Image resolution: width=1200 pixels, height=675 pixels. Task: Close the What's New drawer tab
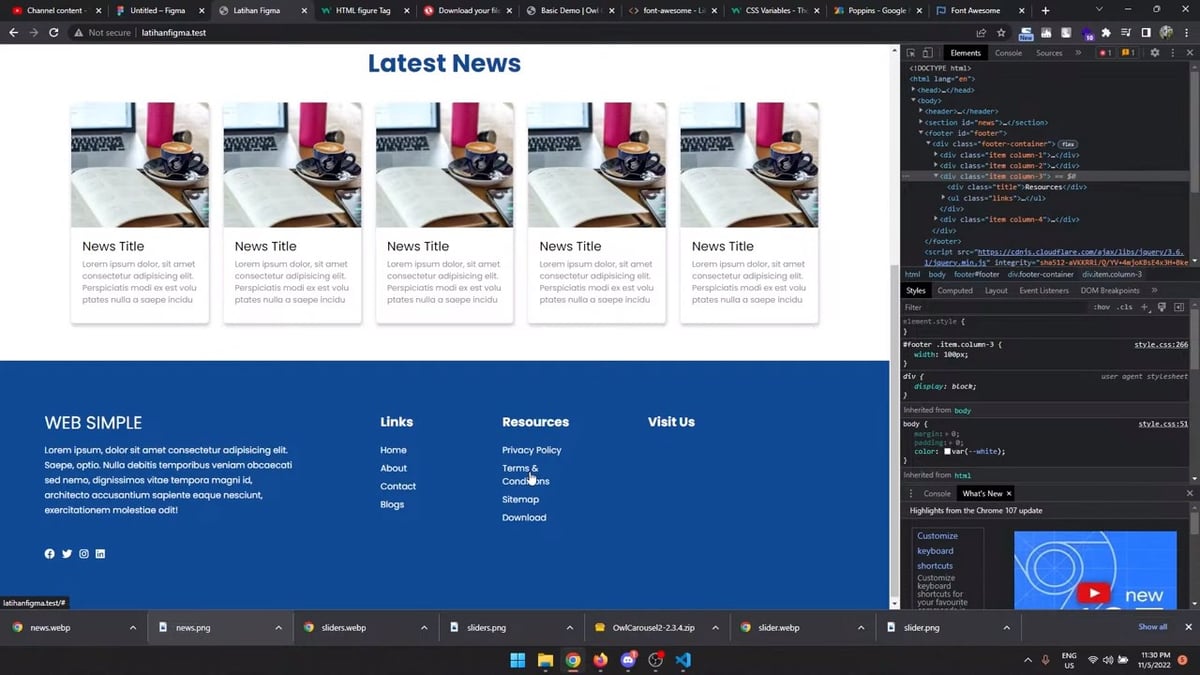click(x=1009, y=493)
